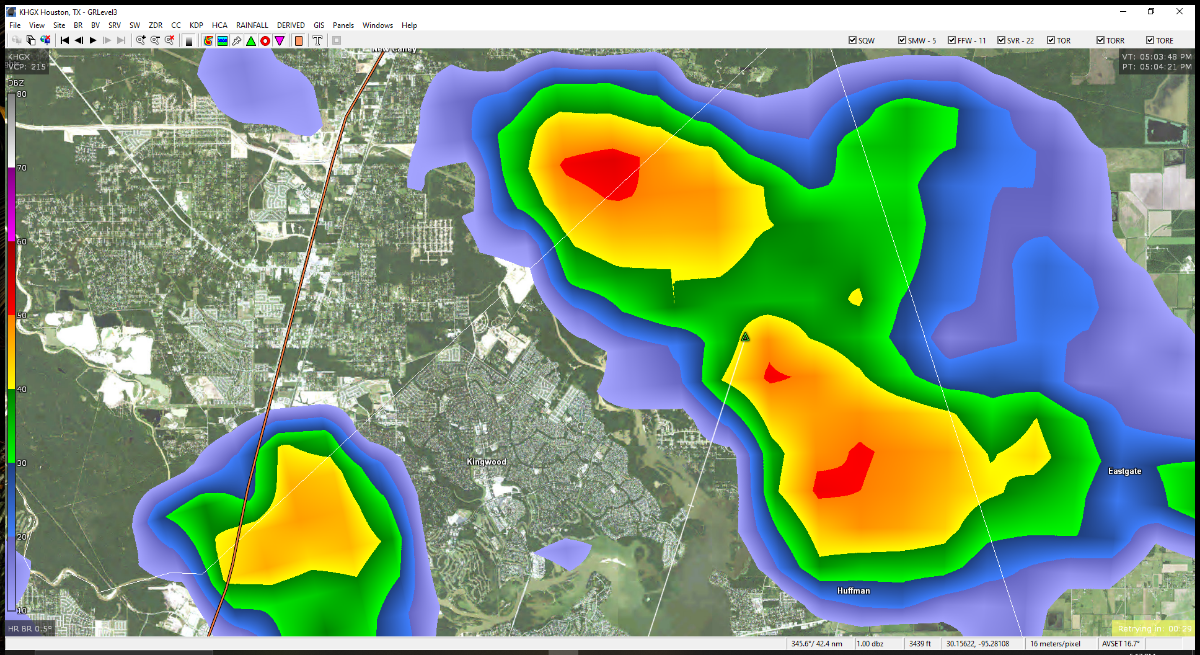This screenshot has height=655, width=1200.
Task: Click the Kingwood label on the map
Action: point(487,462)
